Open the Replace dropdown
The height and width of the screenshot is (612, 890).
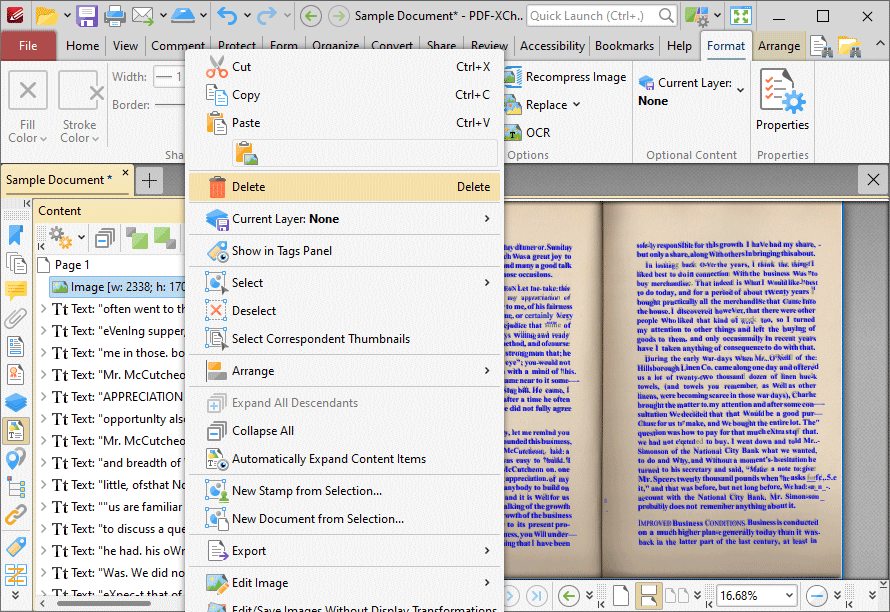(542, 104)
